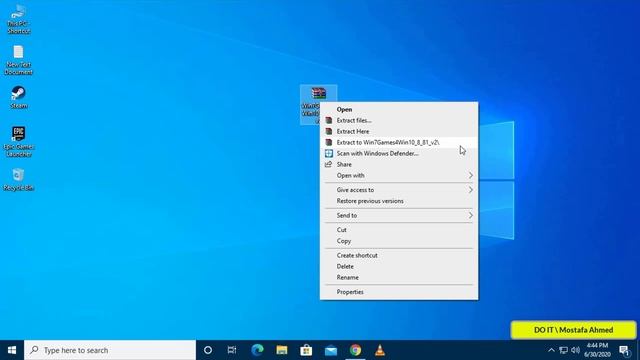The width and height of the screenshot is (640, 360).
Task: Expand the Send to submenu
Action: tap(399, 216)
